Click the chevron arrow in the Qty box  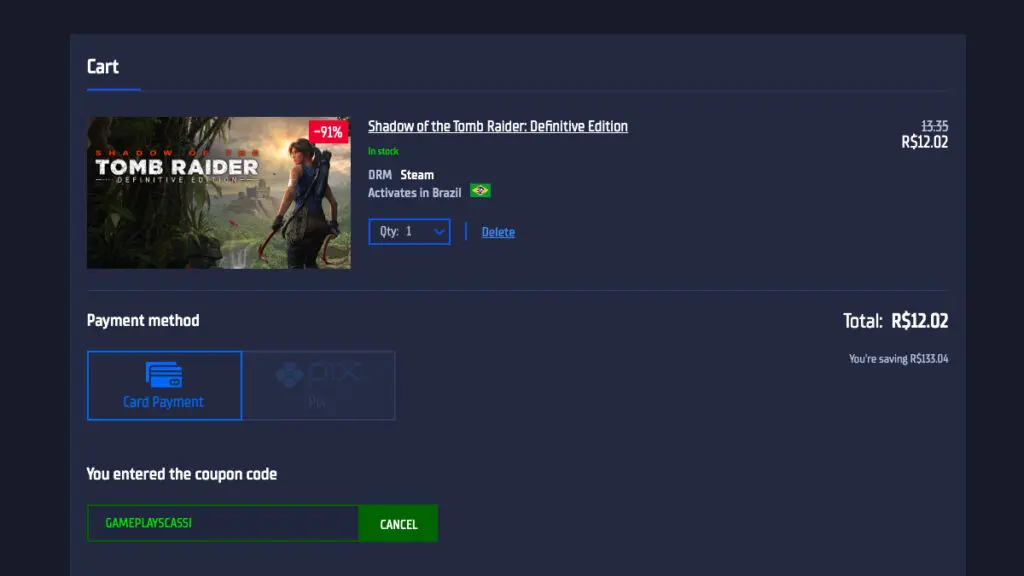438,232
